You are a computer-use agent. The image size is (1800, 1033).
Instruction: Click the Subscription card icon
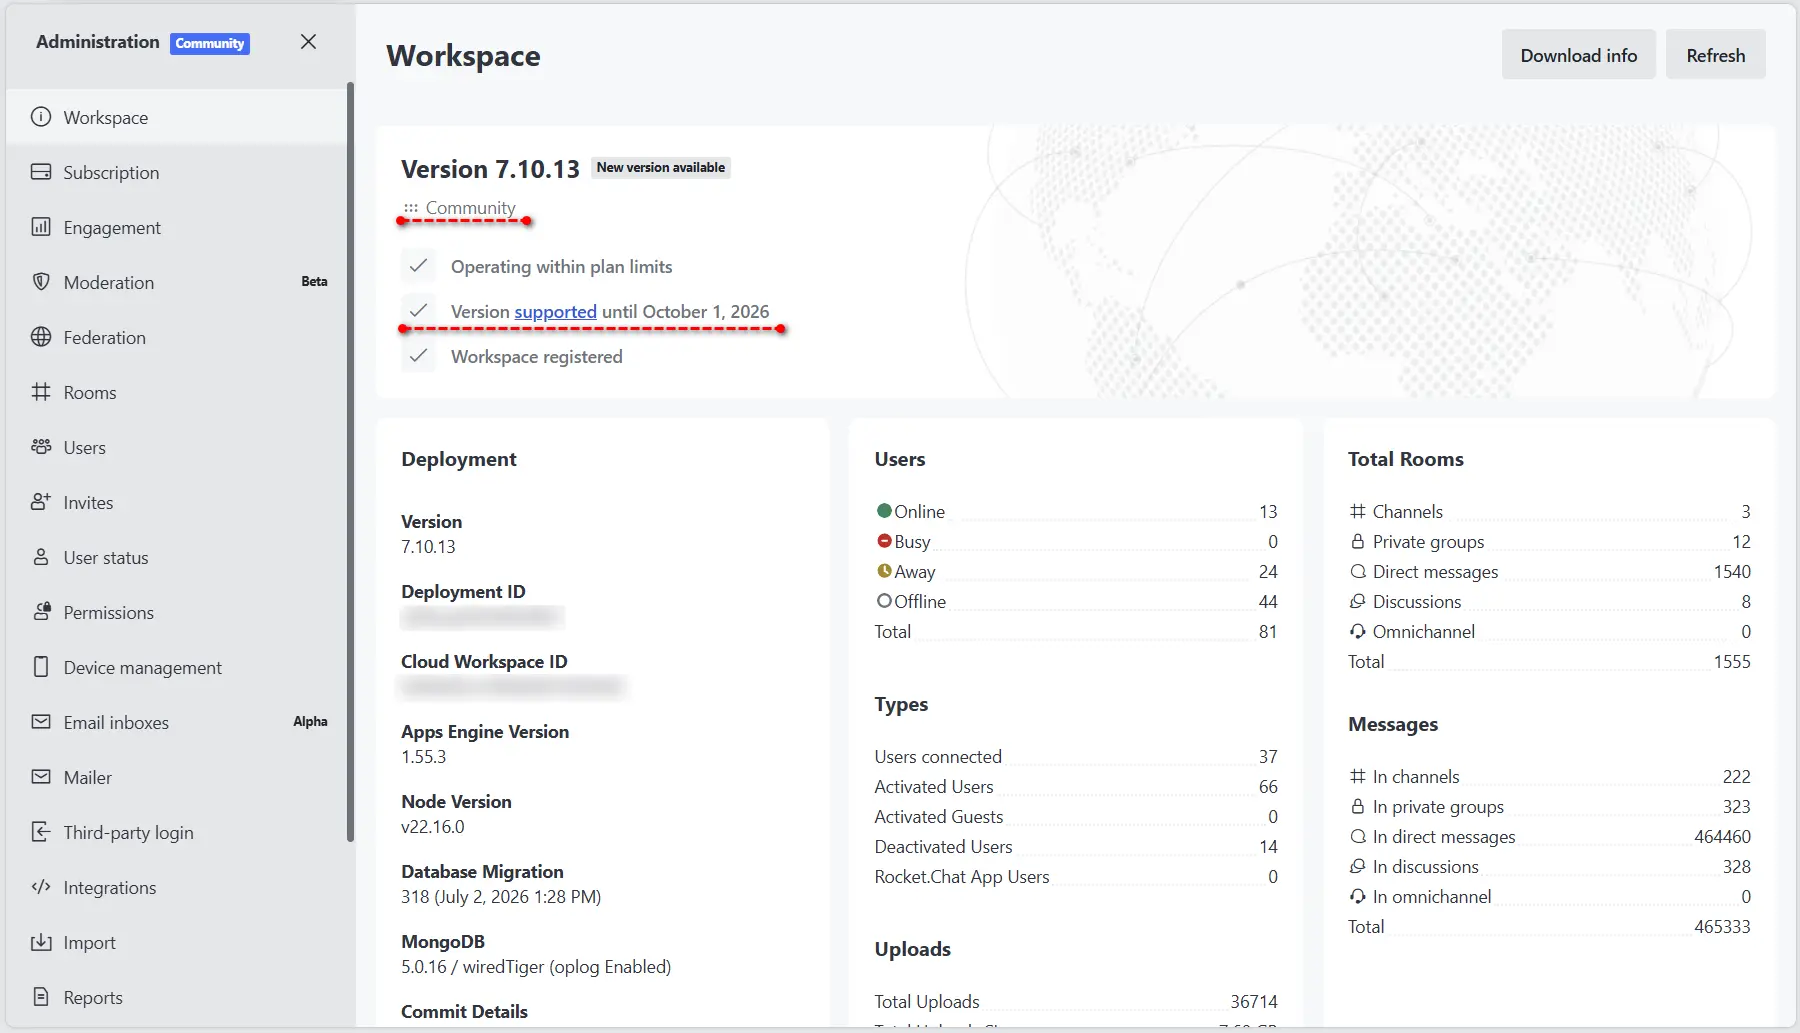41,172
